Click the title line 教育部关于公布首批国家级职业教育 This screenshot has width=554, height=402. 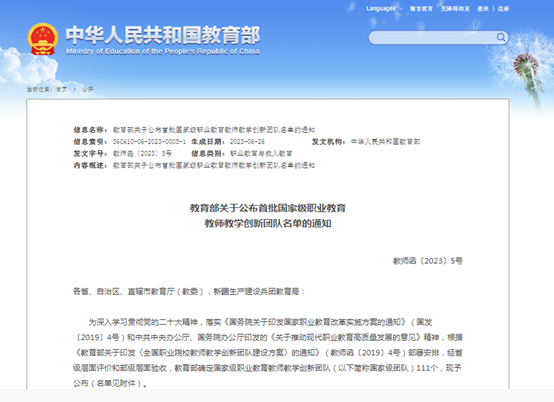(x=268, y=208)
